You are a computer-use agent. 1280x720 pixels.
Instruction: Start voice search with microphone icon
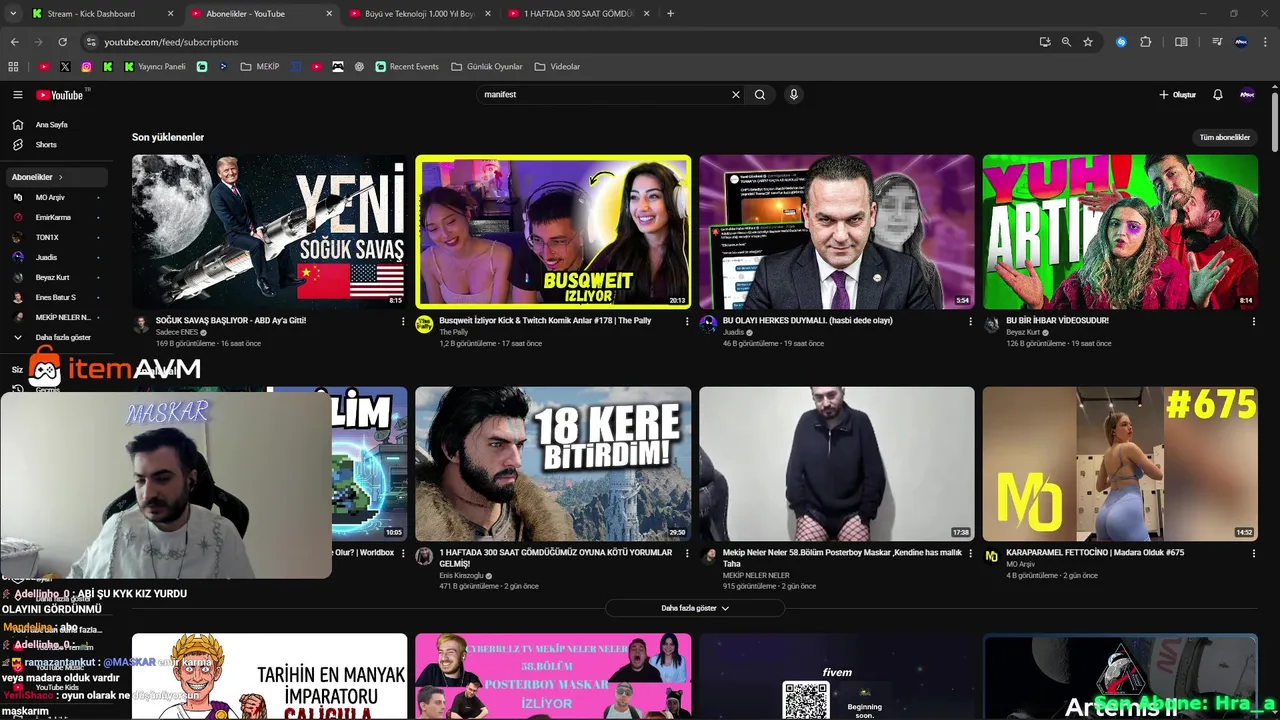click(794, 95)
